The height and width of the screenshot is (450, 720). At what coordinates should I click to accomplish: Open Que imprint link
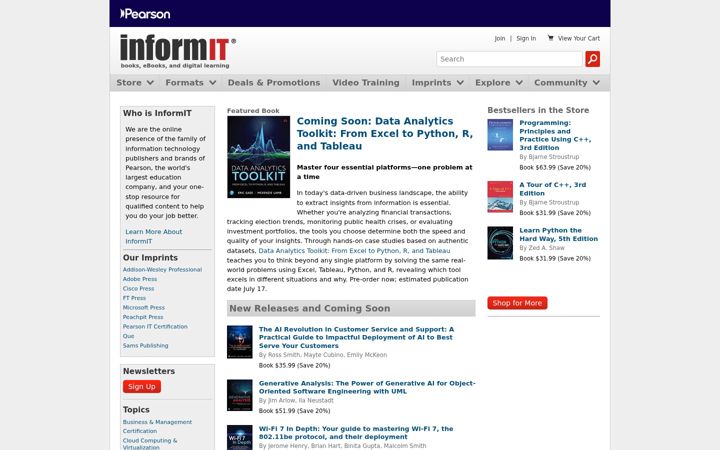[128, 336]
